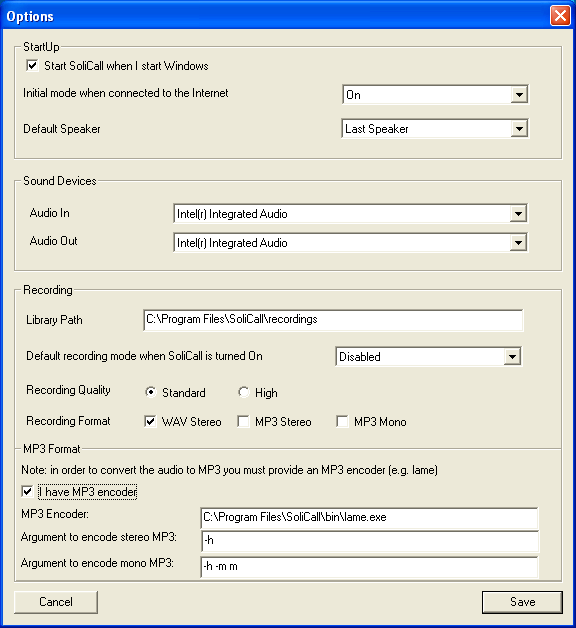
Task: Save the options
Action: 522,602
